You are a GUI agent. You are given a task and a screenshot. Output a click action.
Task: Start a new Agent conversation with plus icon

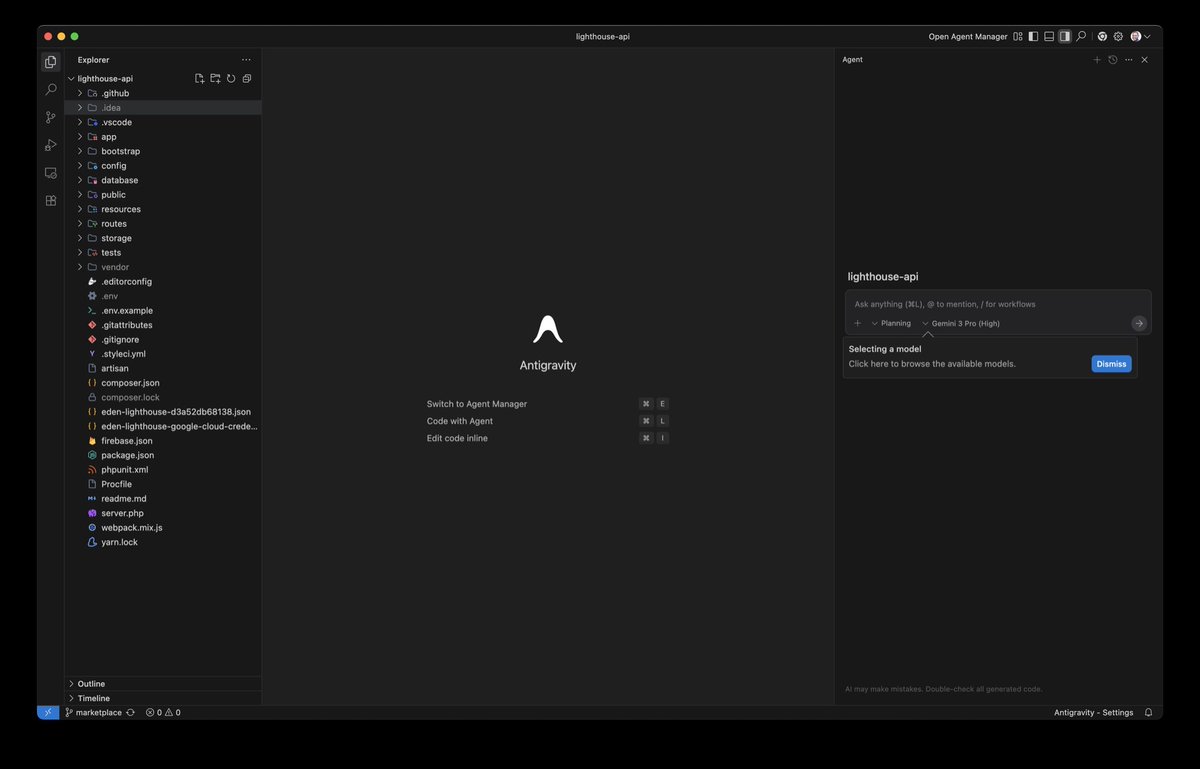pyautogui.click(x=1096, y=60)
